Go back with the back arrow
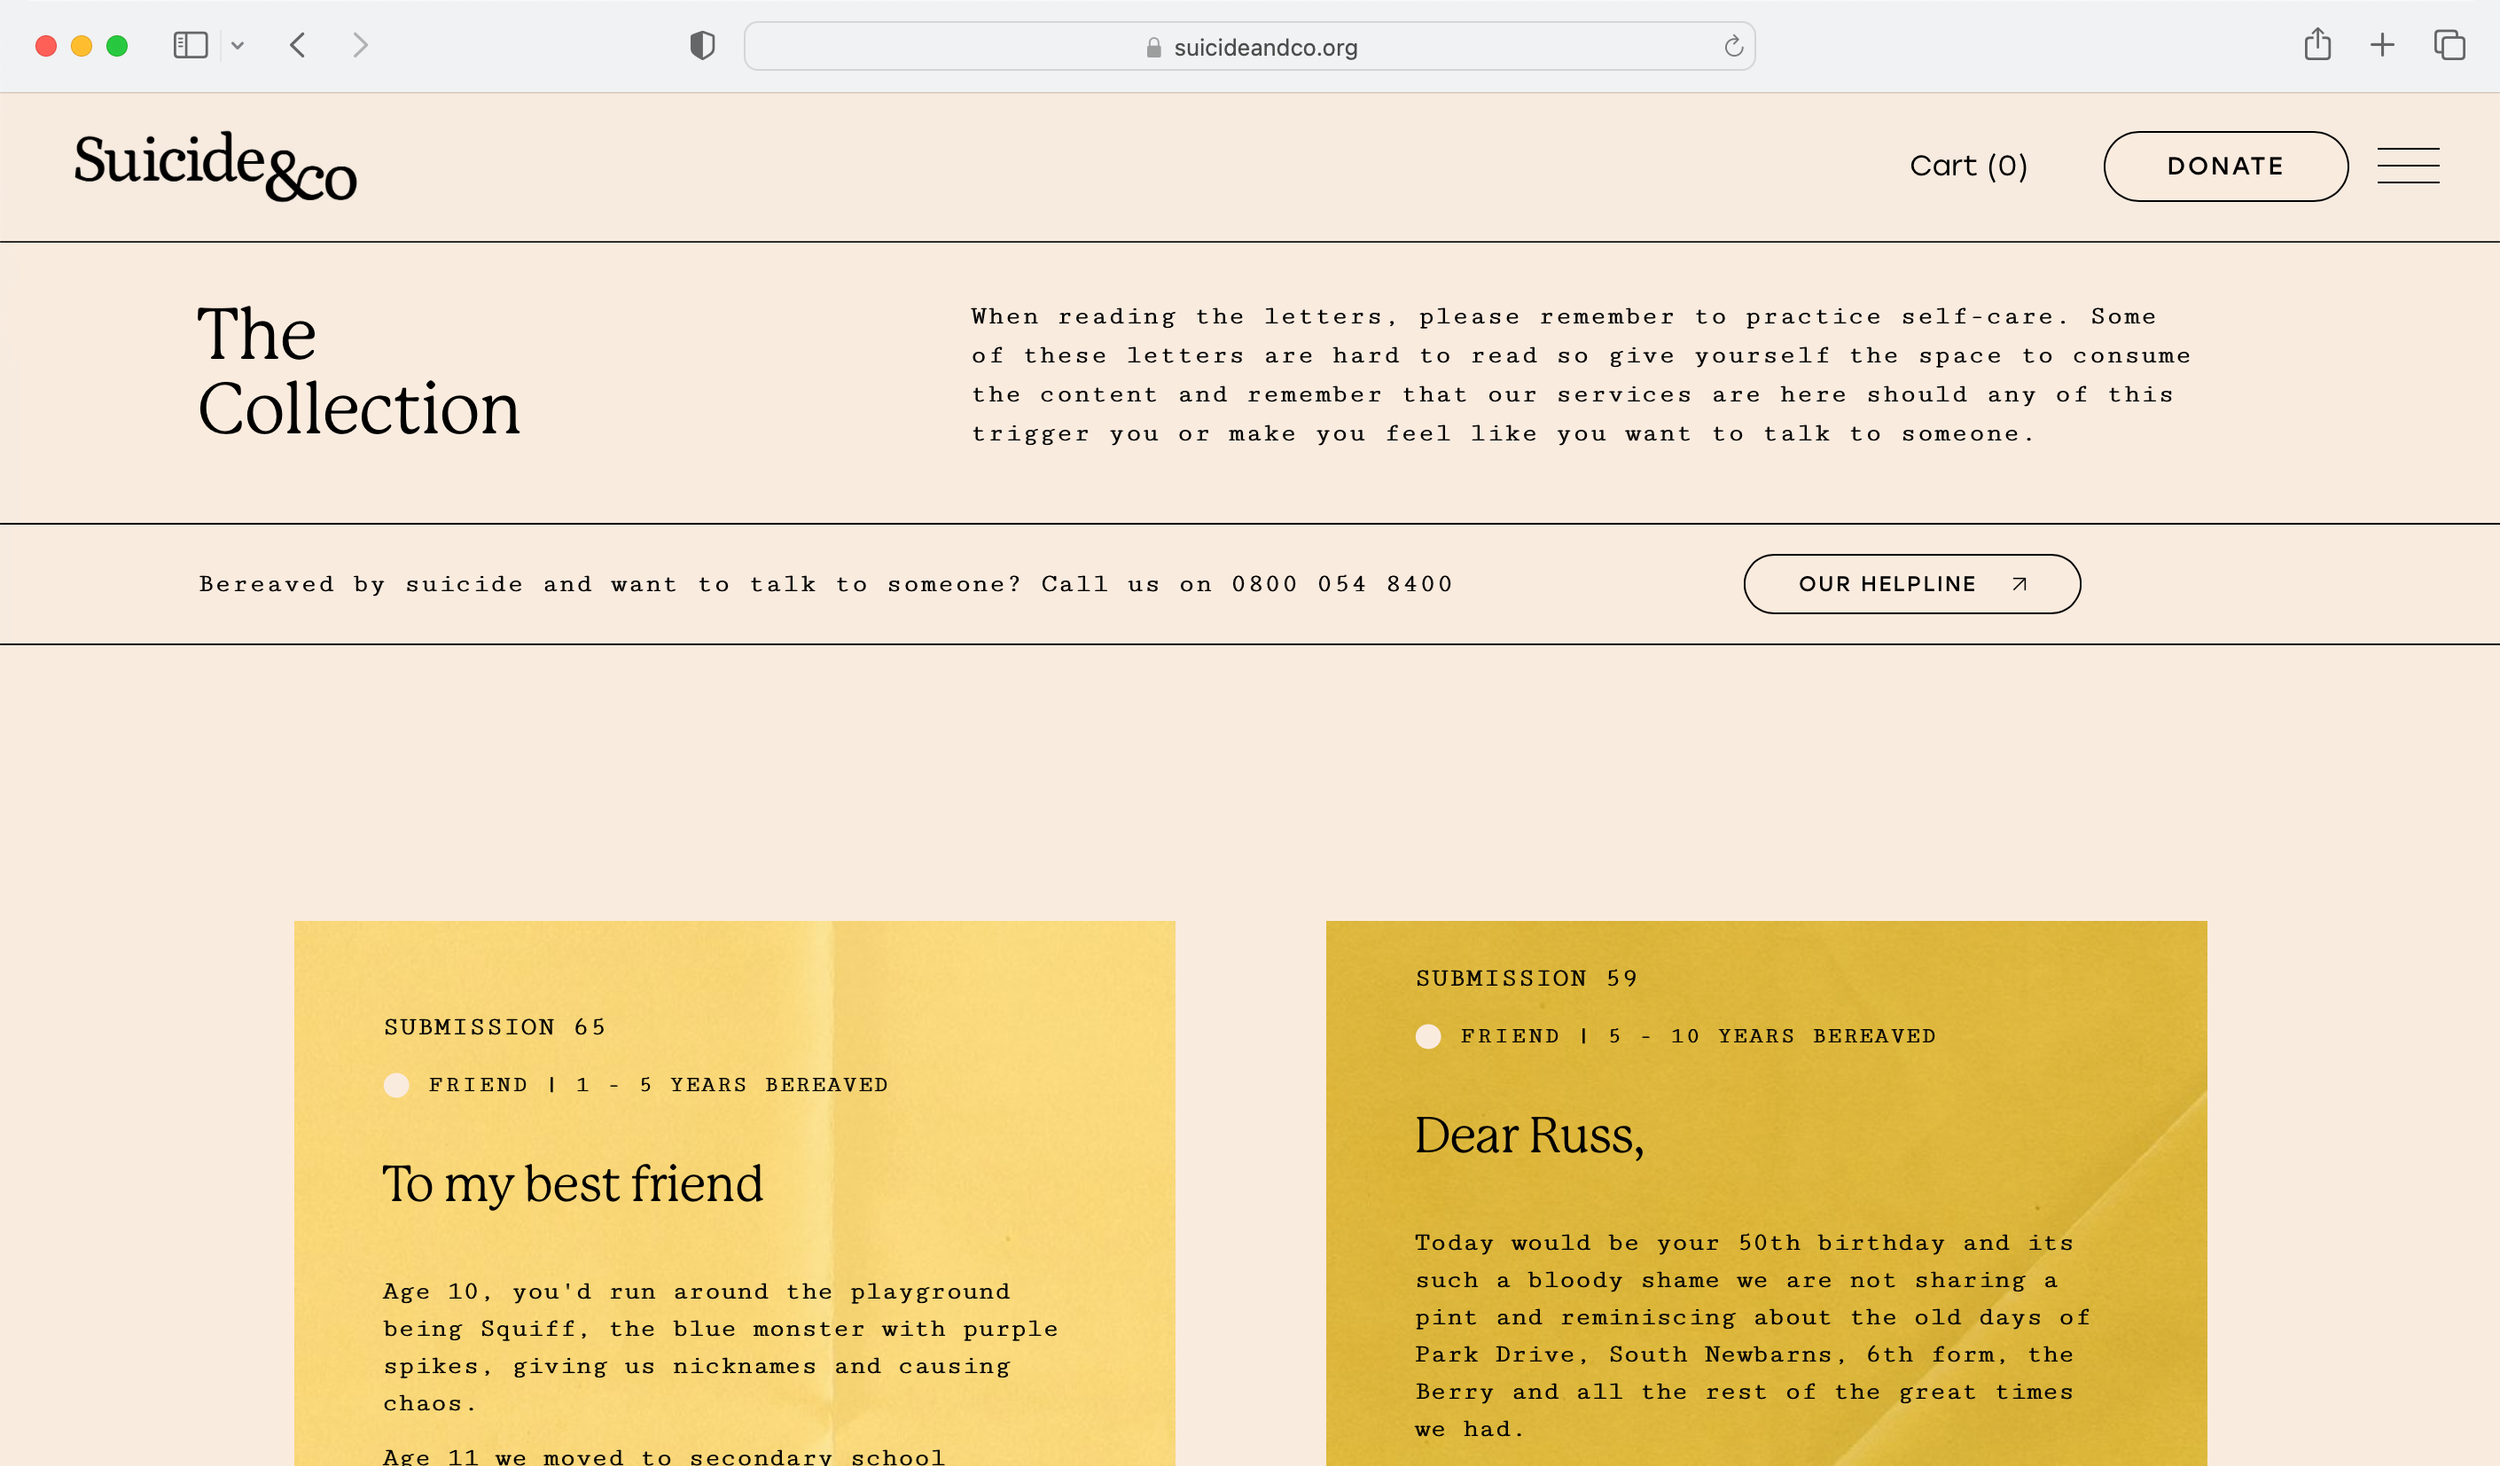This screenshot has height=1466, width=2500. pyautogui.click(x=298, y=46)
